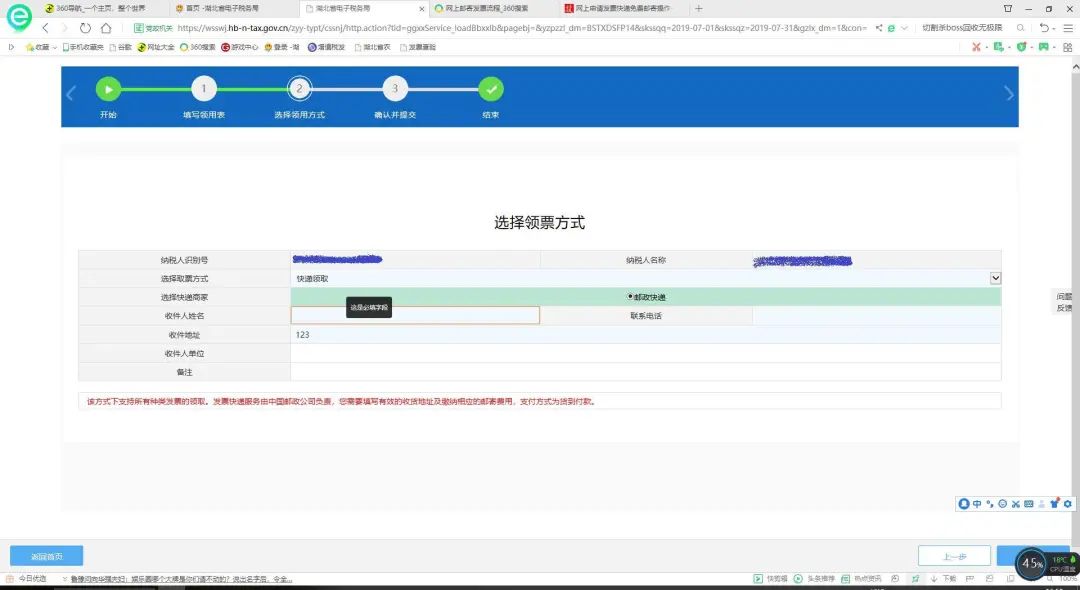Open the 360 browser logo menu
The width and height of the screenshot is (1080, 590).
19,17
